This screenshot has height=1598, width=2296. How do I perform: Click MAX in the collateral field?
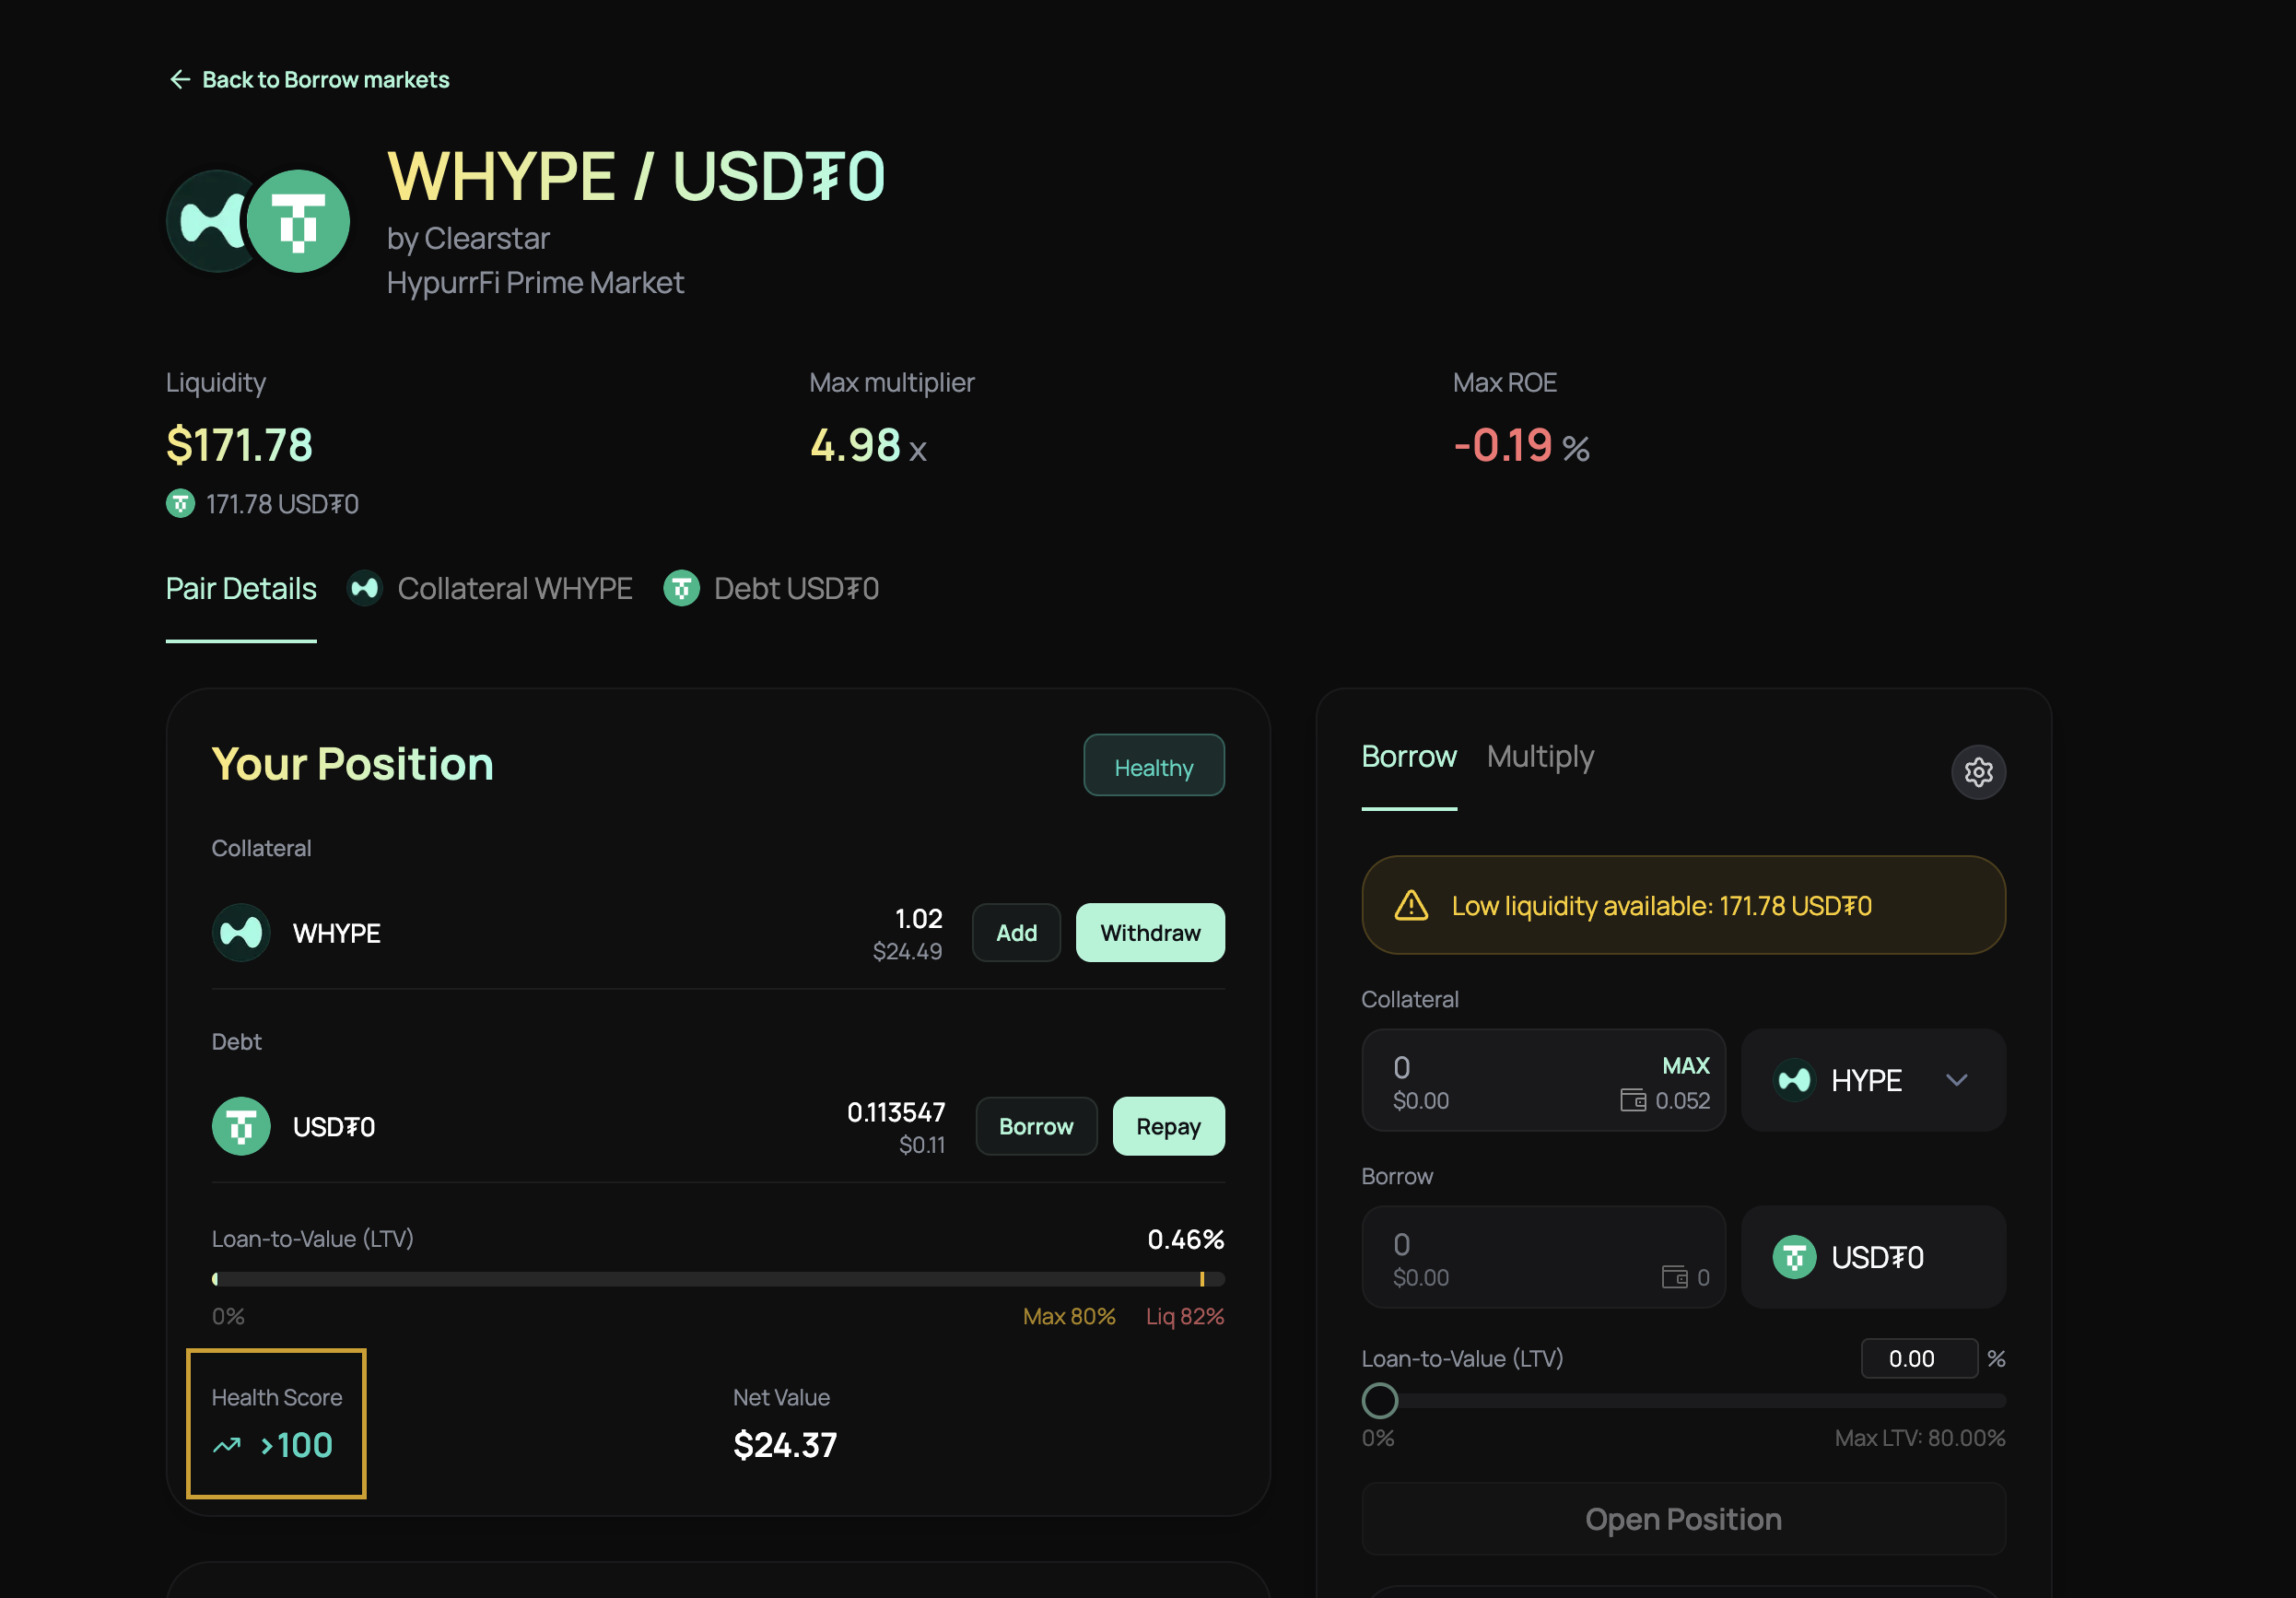tap(1685, 1065)
